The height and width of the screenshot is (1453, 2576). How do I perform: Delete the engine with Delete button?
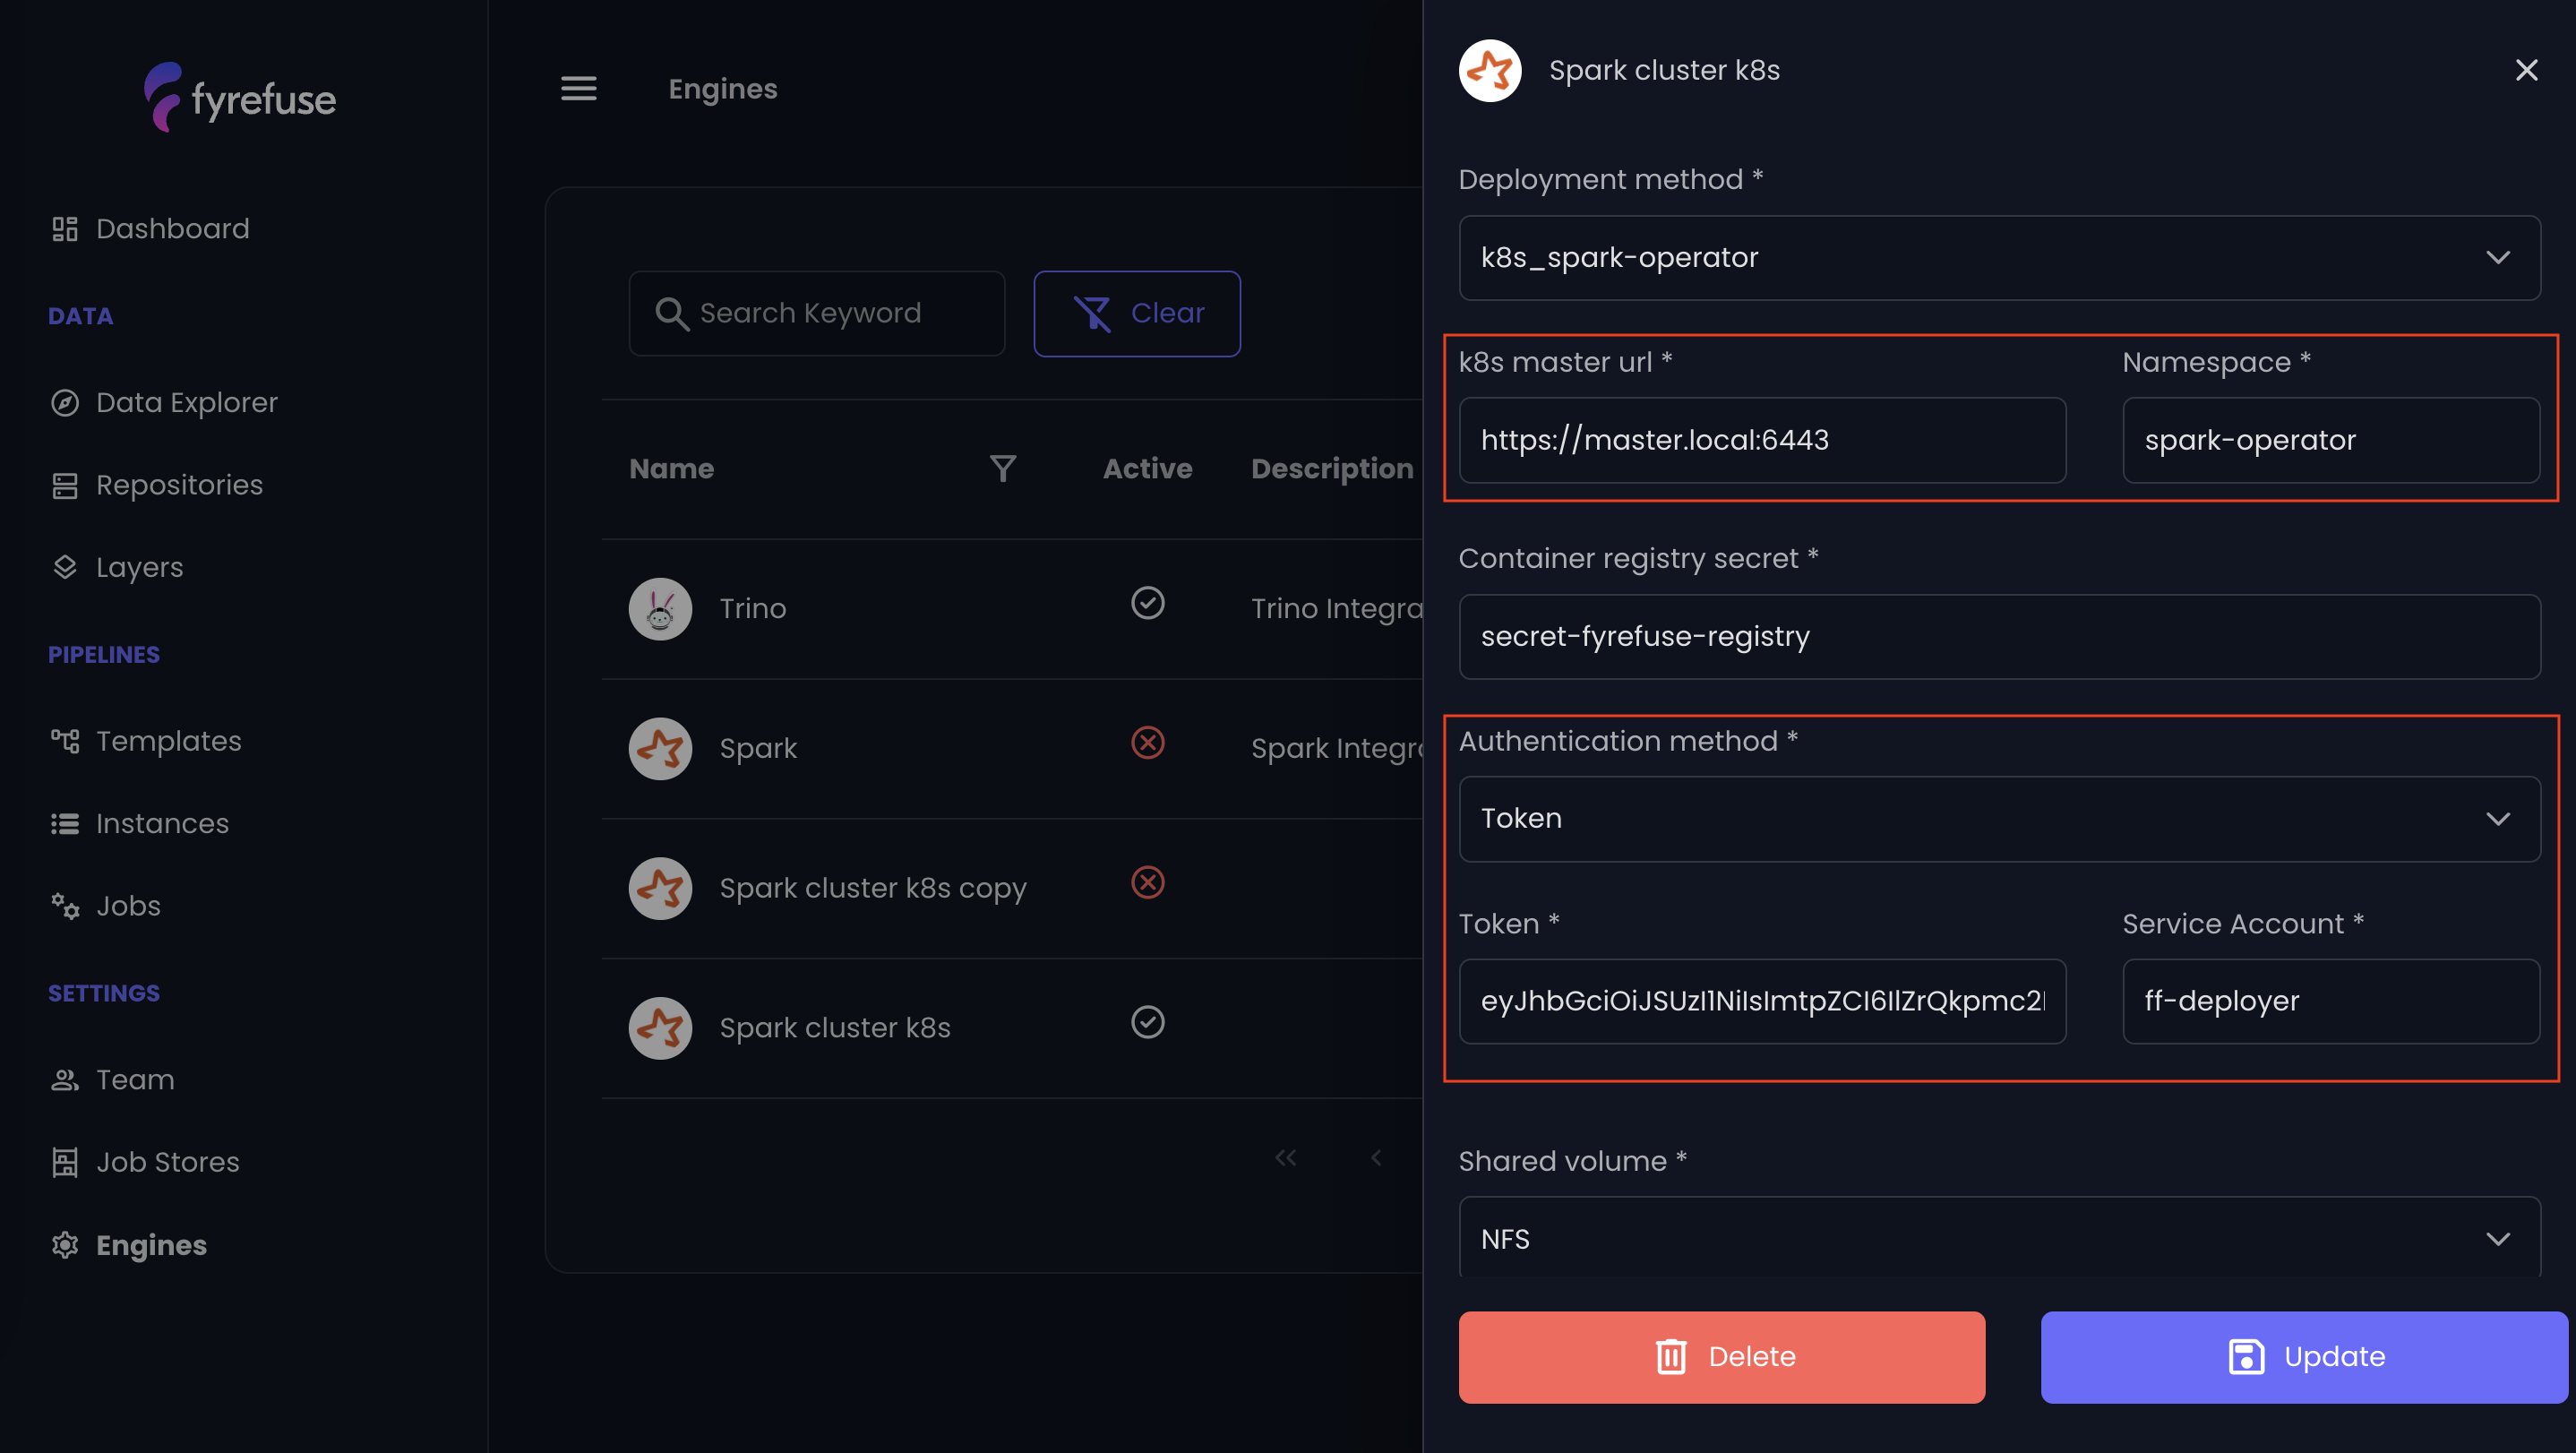(1721, 1357)
